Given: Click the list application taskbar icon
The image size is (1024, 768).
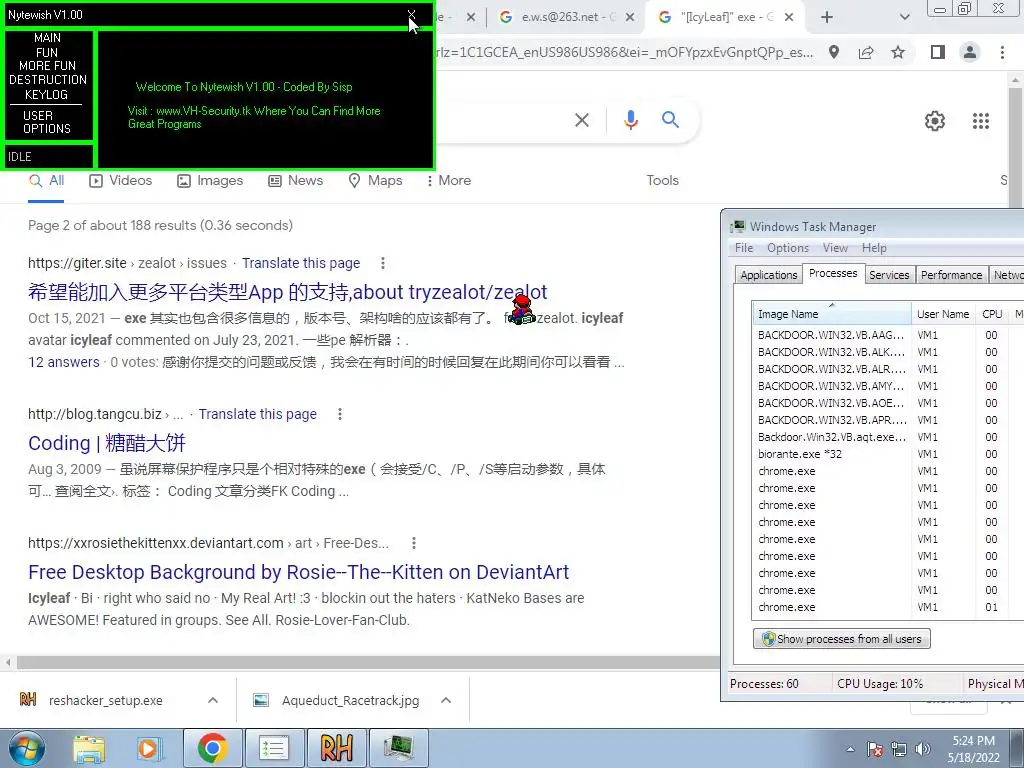Looking at the screenshot, I should click(x=274, y=749).
